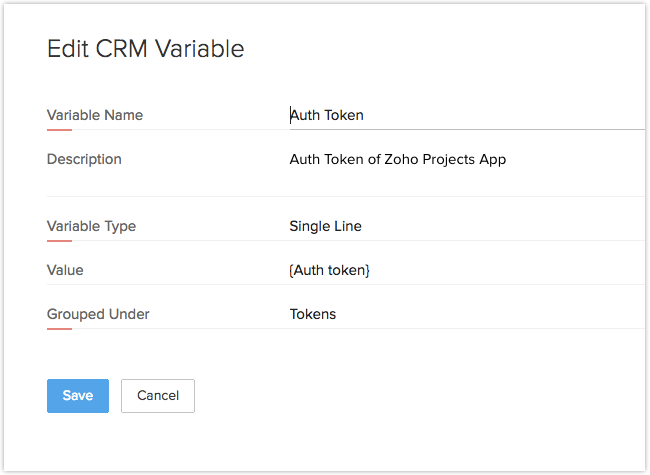Click the Grouped Under label
Screen dimensions: 650x475
click(98, 314)
